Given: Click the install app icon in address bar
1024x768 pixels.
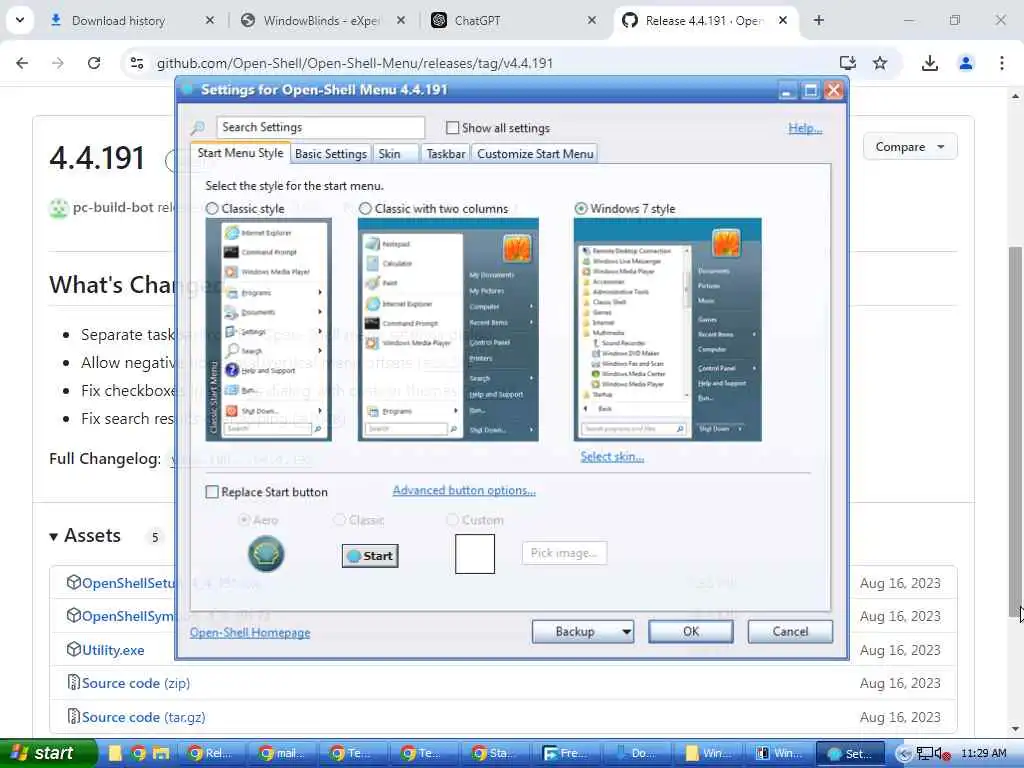Looking at the screenshot, I should (848, 63).
